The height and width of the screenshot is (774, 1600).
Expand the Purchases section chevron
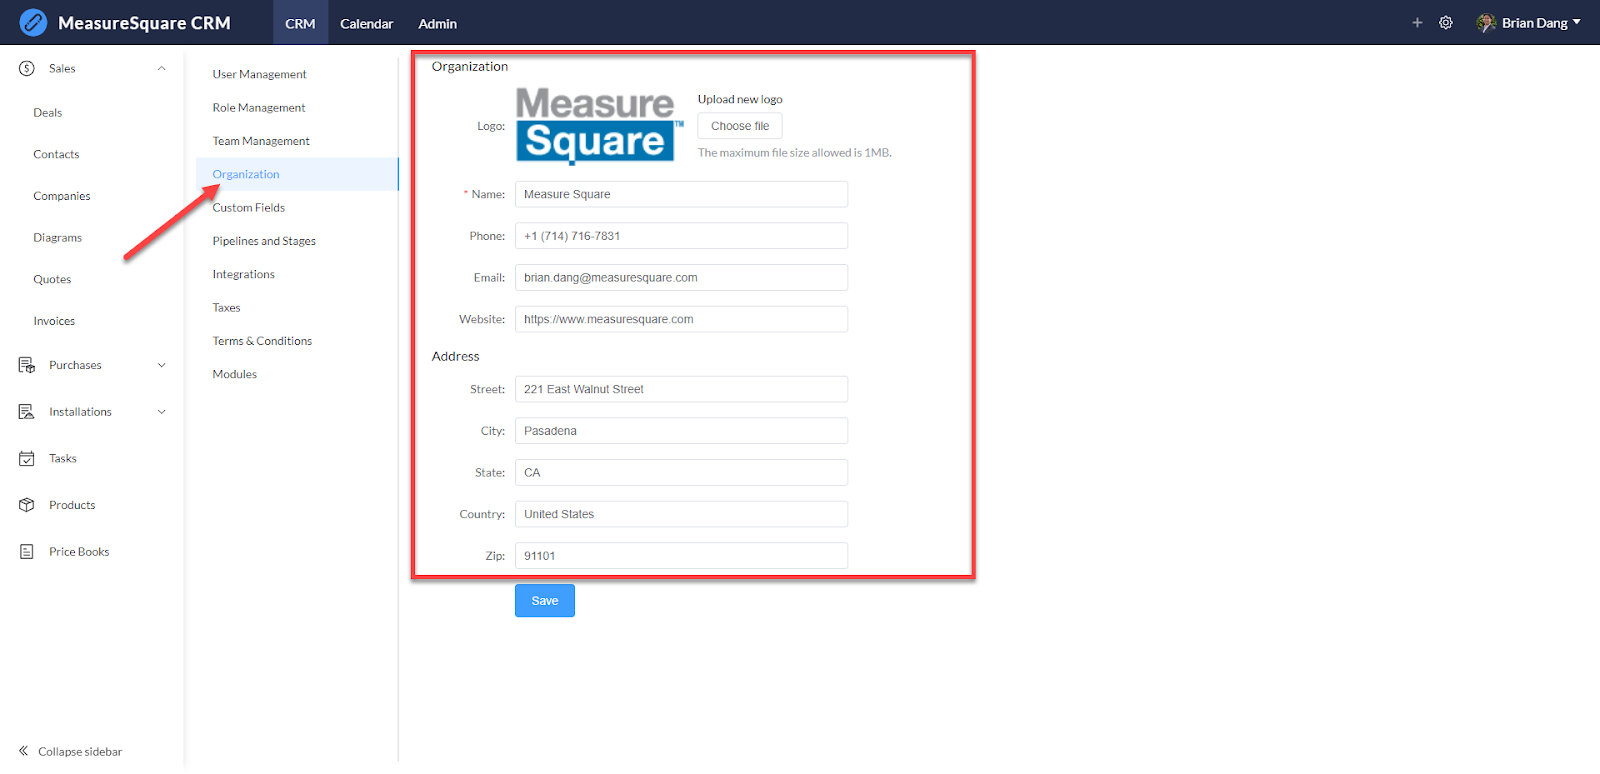pos(162,365)
